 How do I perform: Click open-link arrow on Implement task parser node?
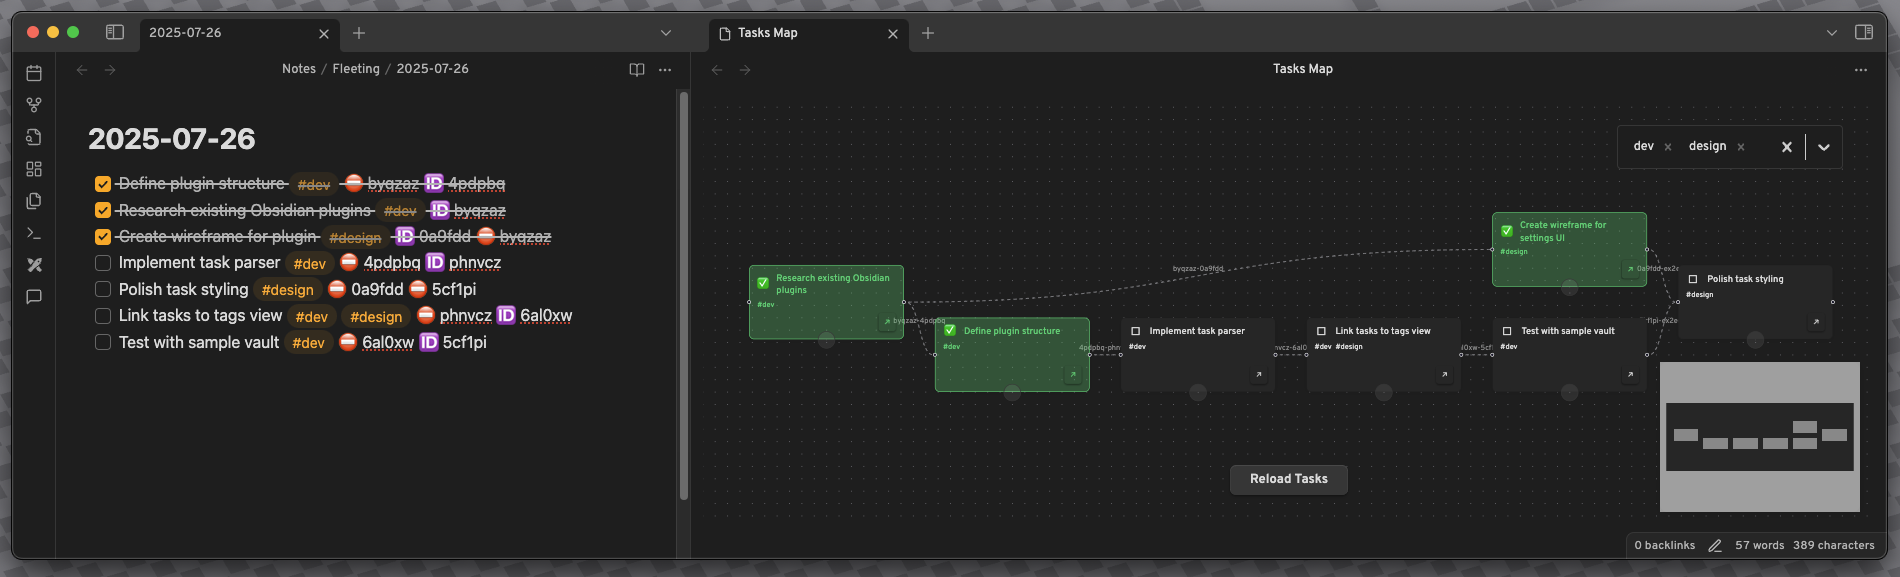(x=1258, y=375)
